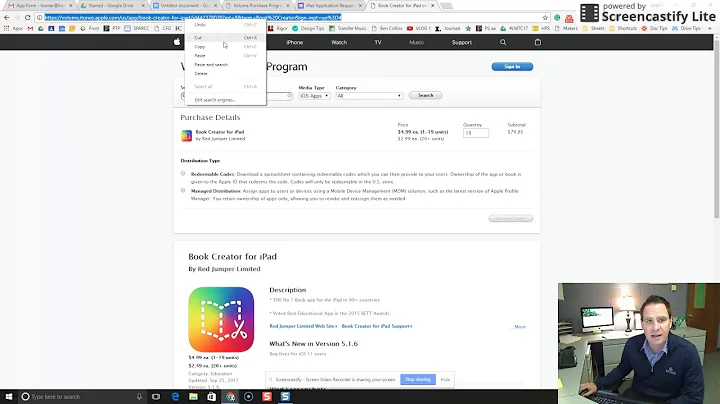Viewport: 720px width, 404px height.
Task: Open the Apple site search magnifier
Action: click(x=503, y=42)
